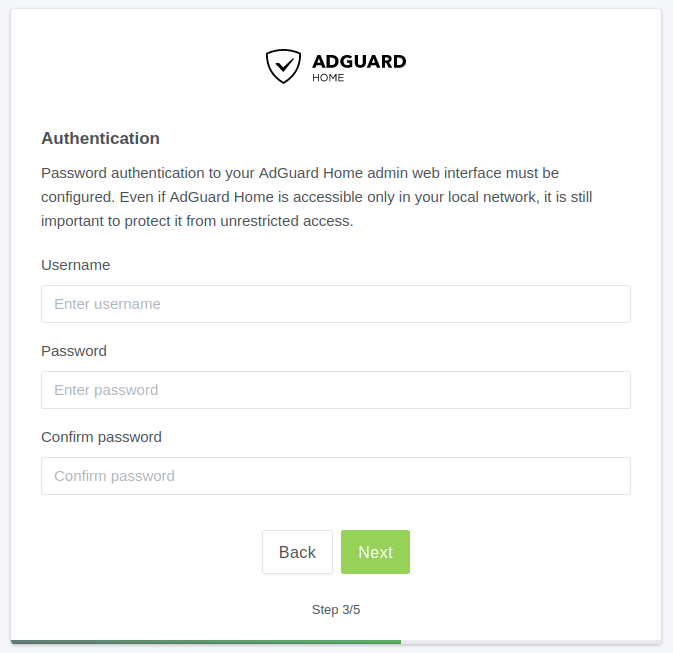Click into the Confirm password field

coord(336,476)
